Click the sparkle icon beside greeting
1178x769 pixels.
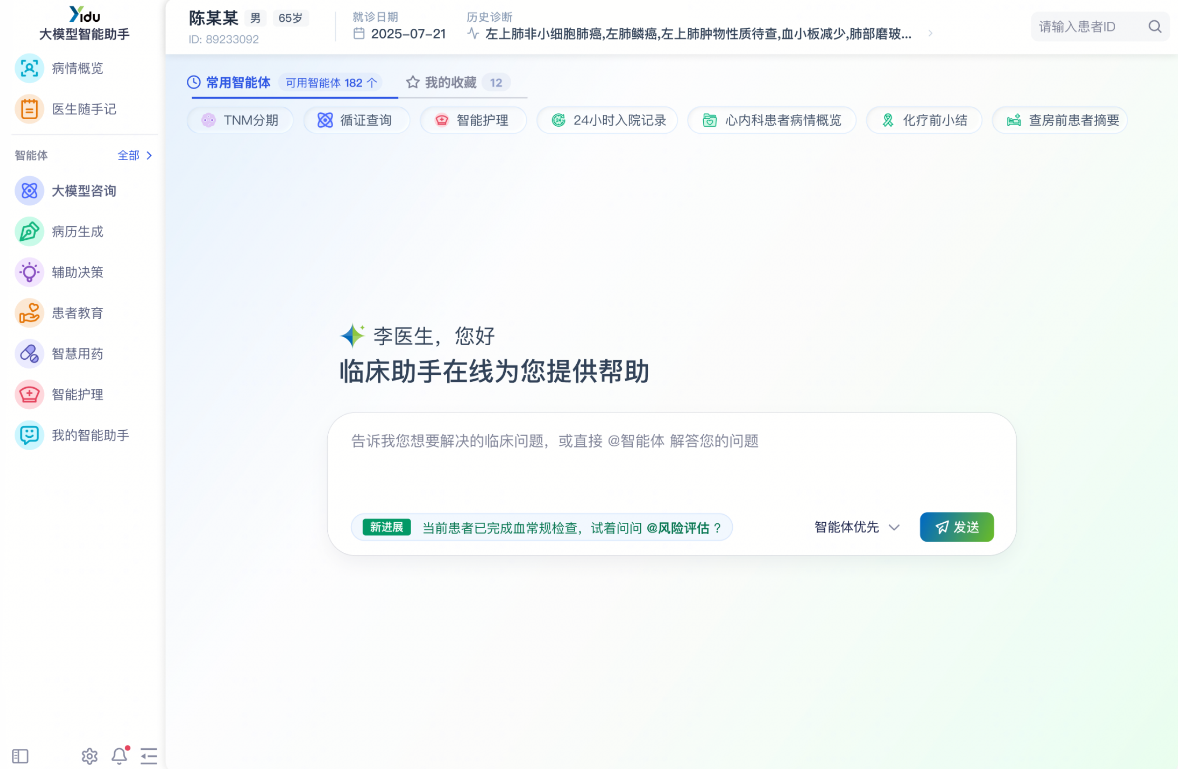pos(352,335)
